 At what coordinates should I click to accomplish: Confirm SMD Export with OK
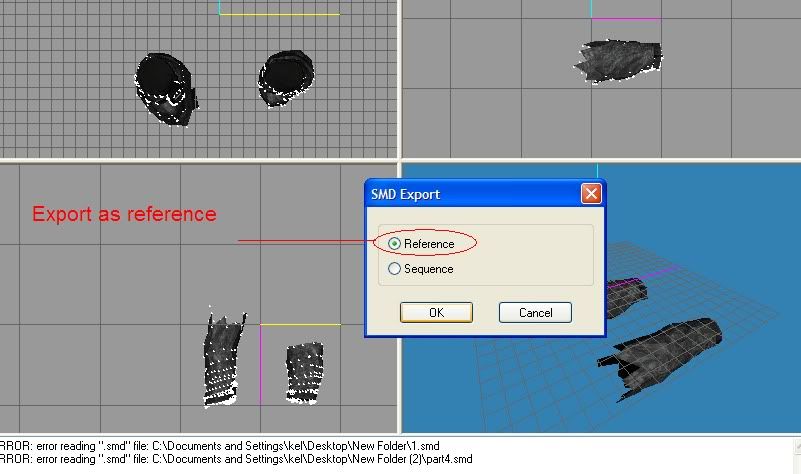(436, 313)
